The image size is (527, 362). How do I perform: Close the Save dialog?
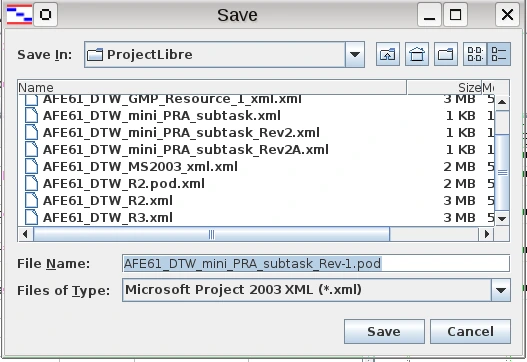coord(507,14)
